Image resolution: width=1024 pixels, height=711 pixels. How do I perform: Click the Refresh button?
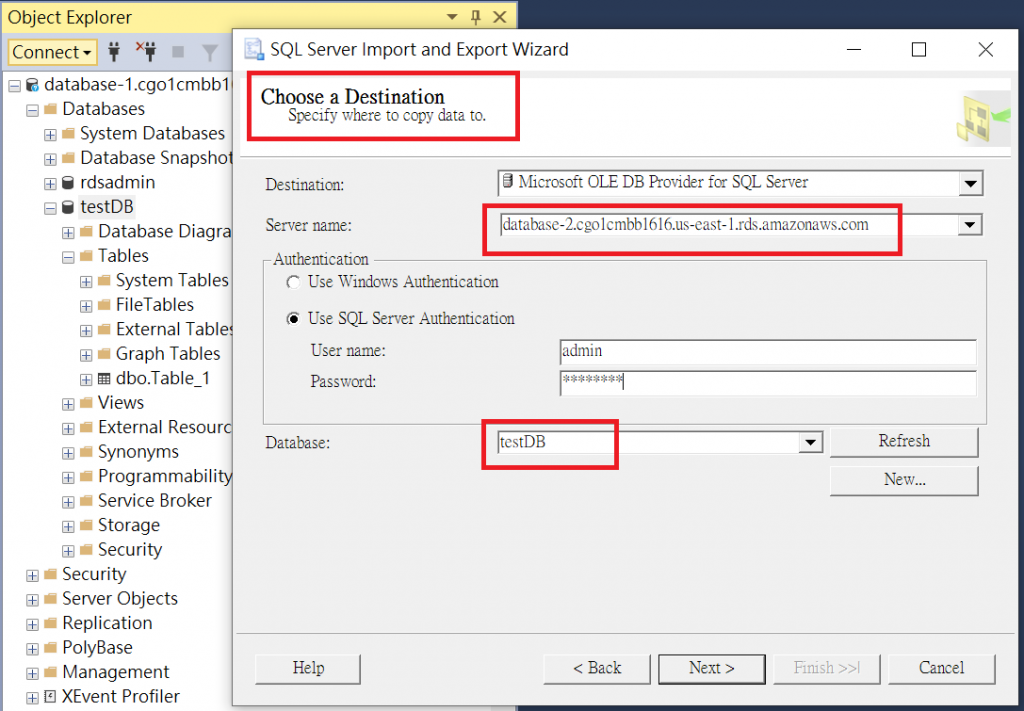[904, 442]
